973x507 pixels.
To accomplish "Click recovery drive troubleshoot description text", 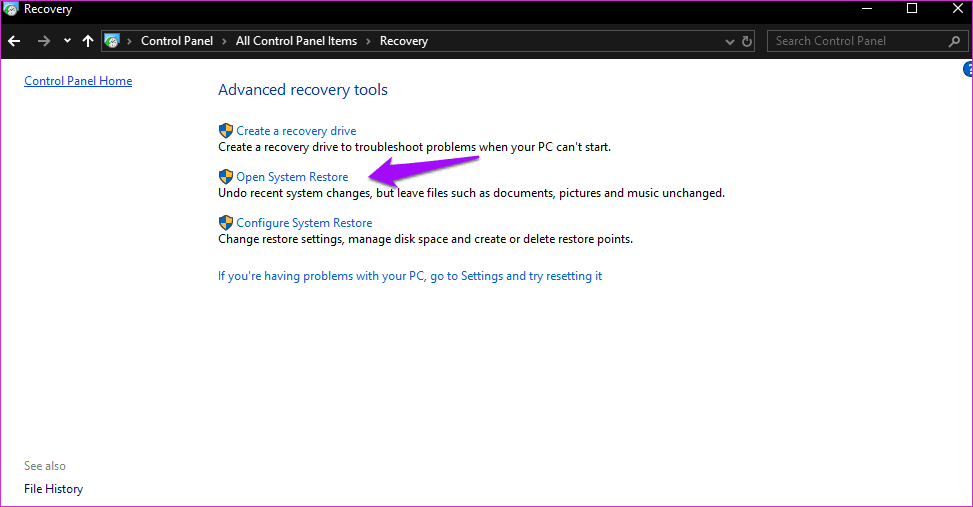I will pyautogui.click(x=415, y=147).
